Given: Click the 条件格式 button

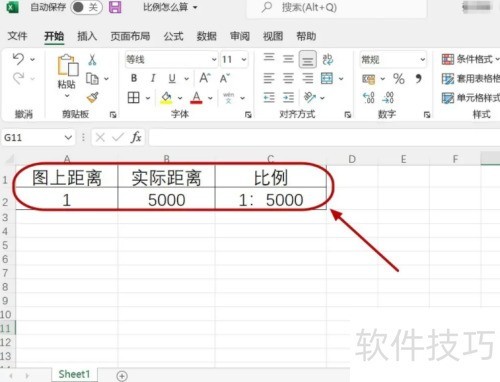Looking at the screenshot, I should click(x=470, y=59).
